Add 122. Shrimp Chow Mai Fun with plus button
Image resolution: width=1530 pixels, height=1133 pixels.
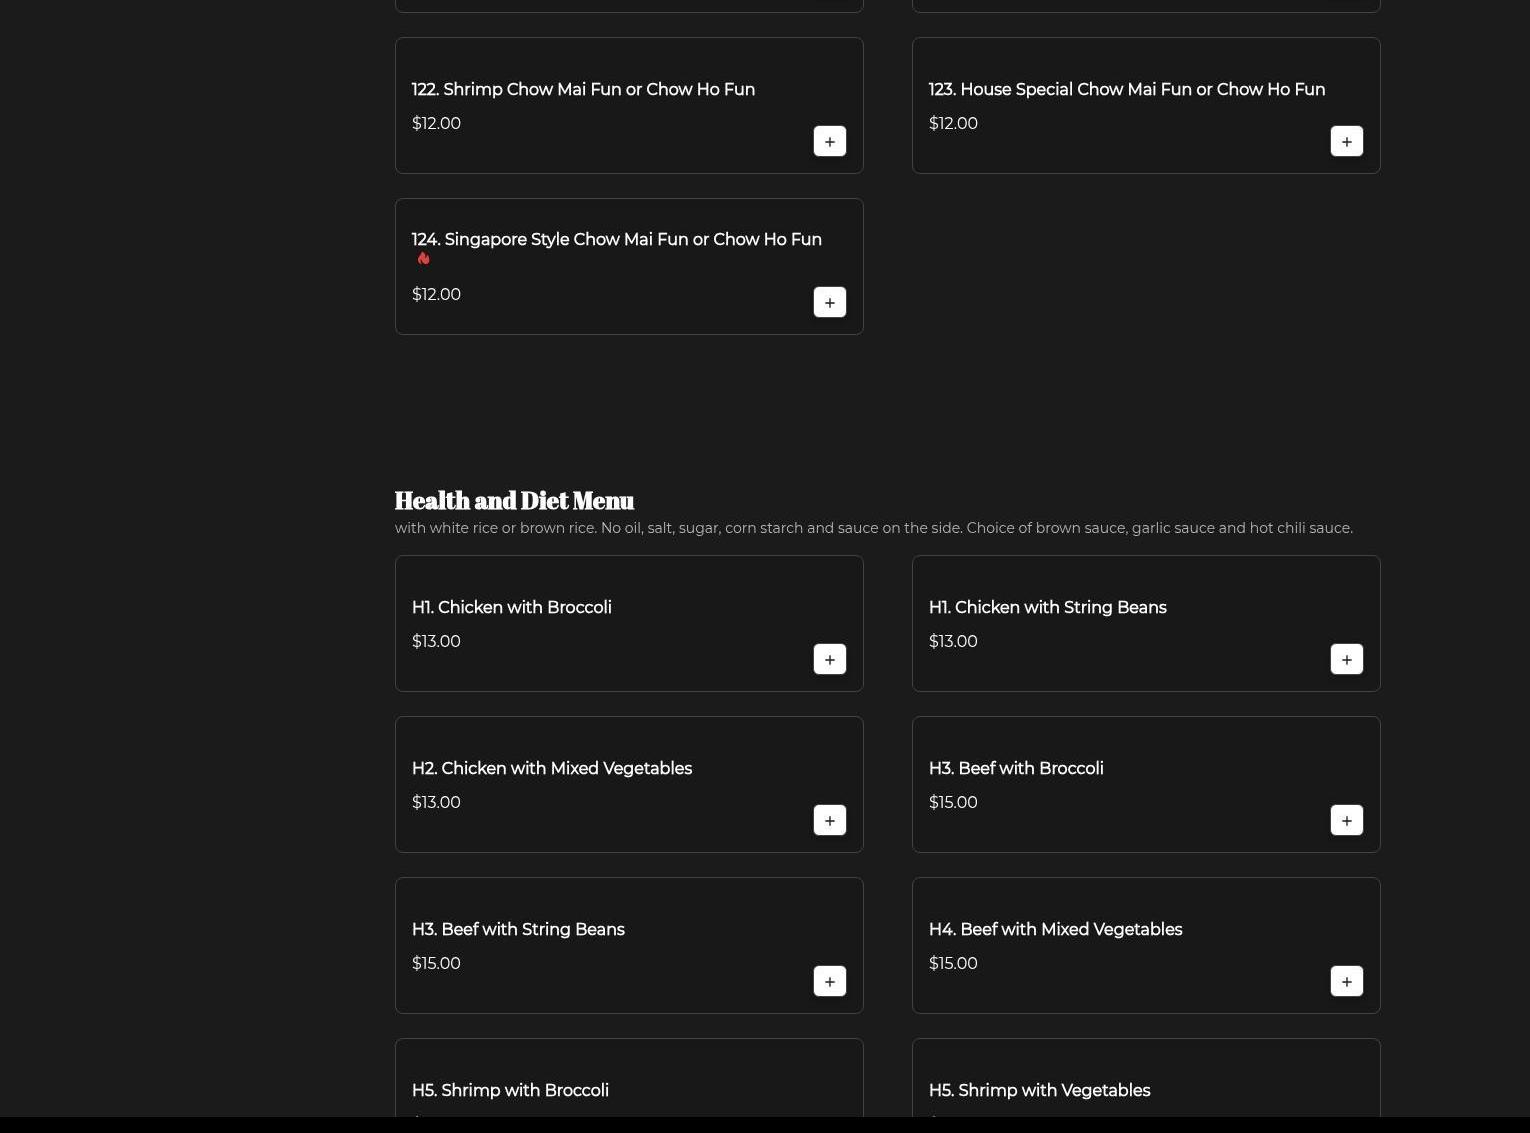(830, 141)
